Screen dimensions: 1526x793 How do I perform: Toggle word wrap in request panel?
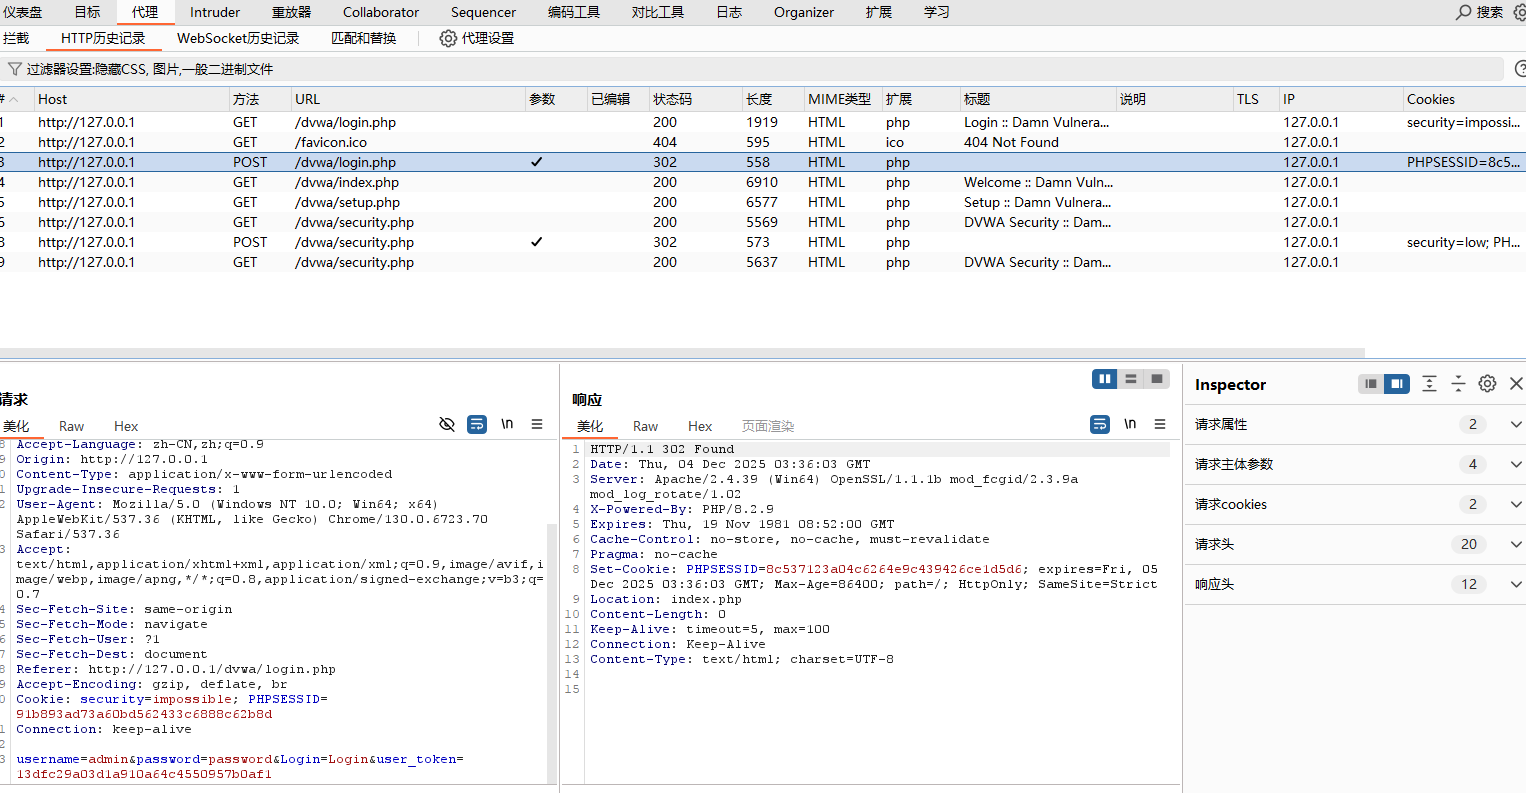(x=477, y=424)
